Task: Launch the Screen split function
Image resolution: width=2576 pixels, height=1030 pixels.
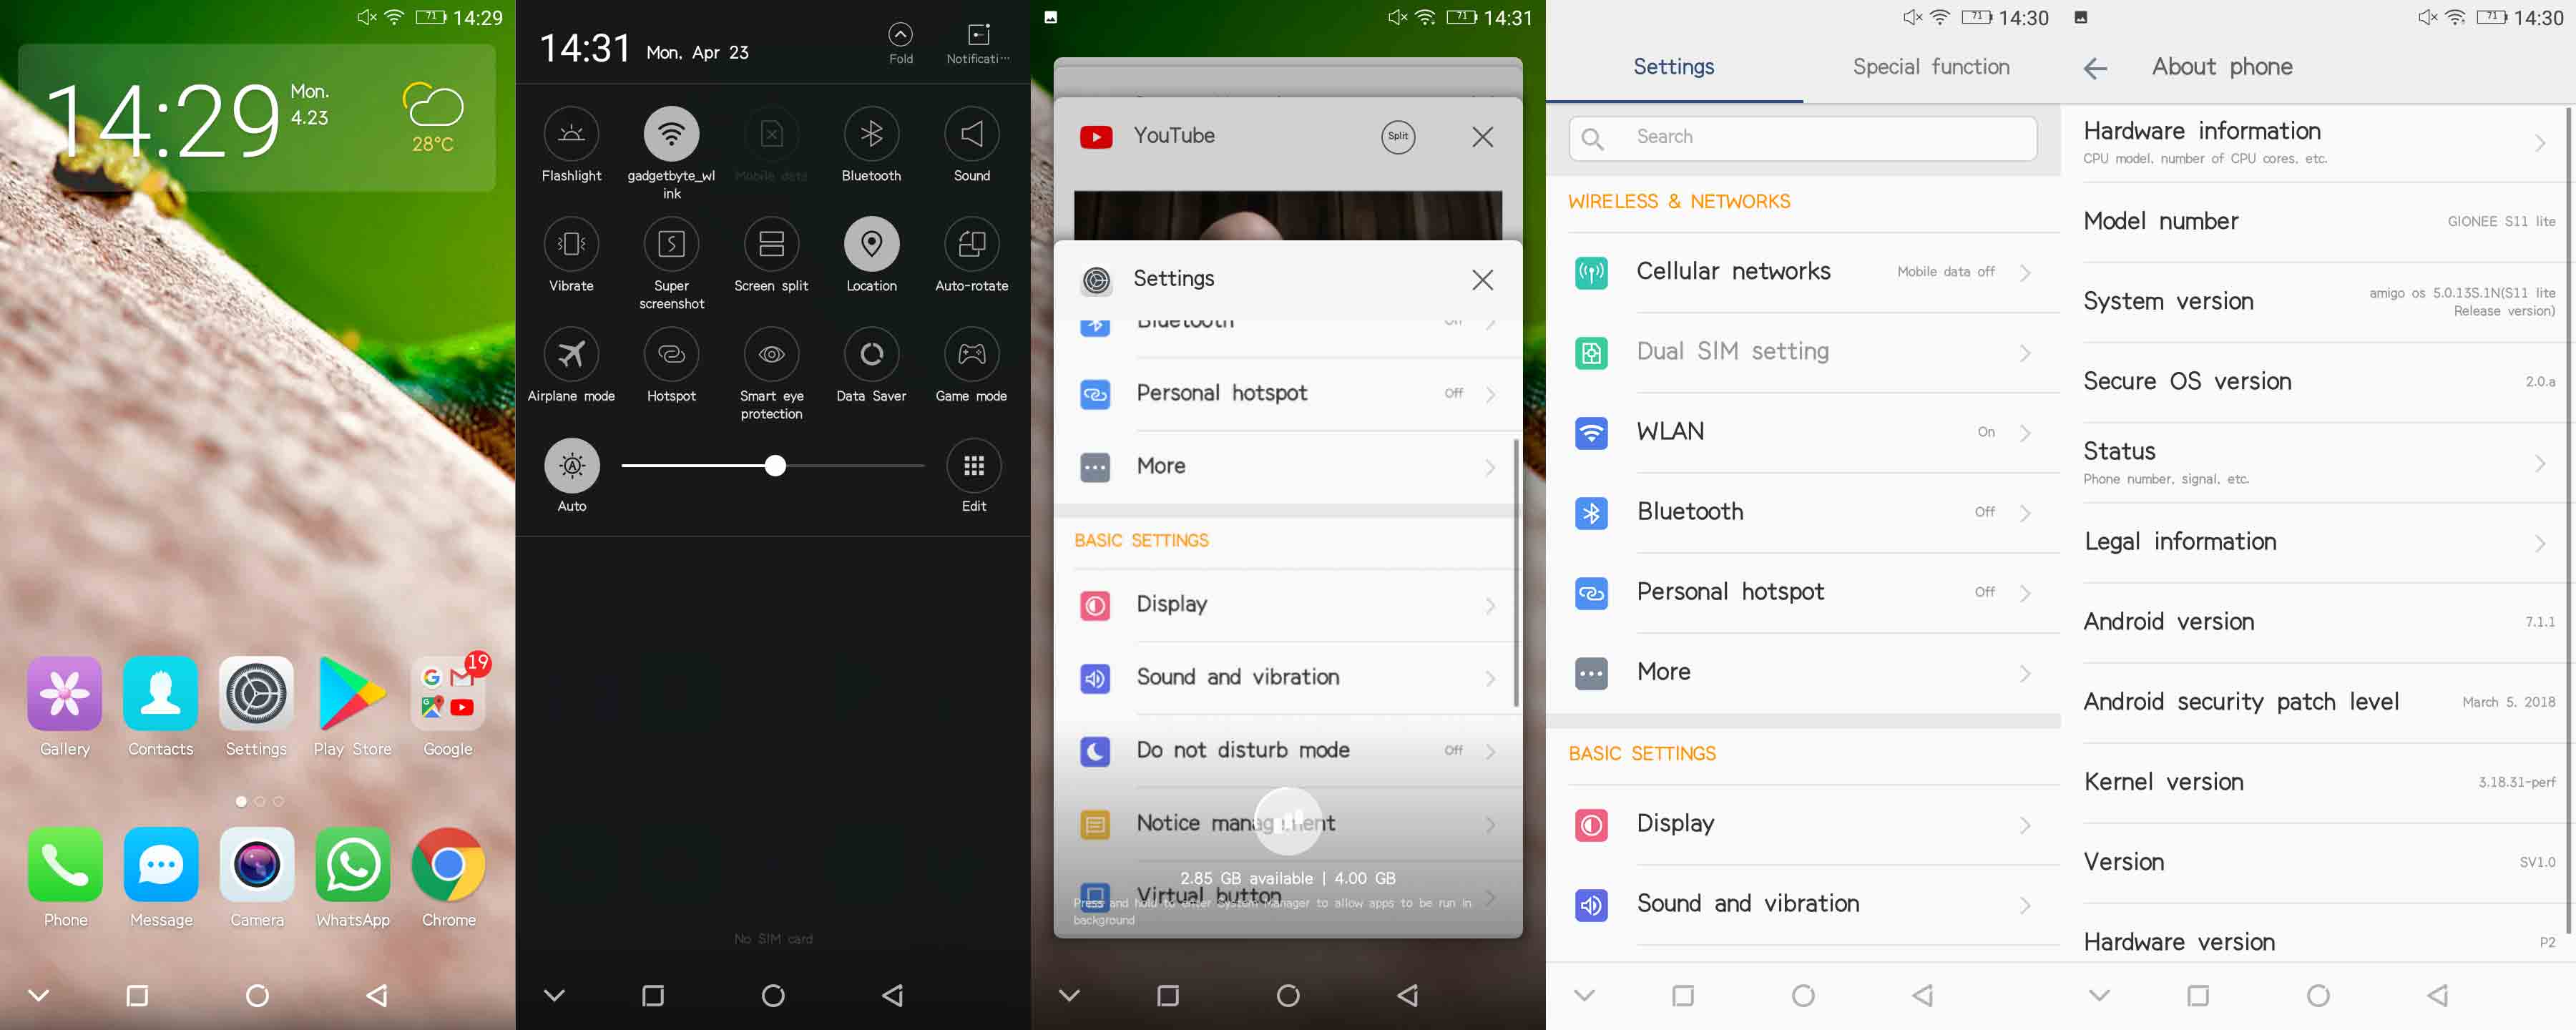Action: coord(771,243)
